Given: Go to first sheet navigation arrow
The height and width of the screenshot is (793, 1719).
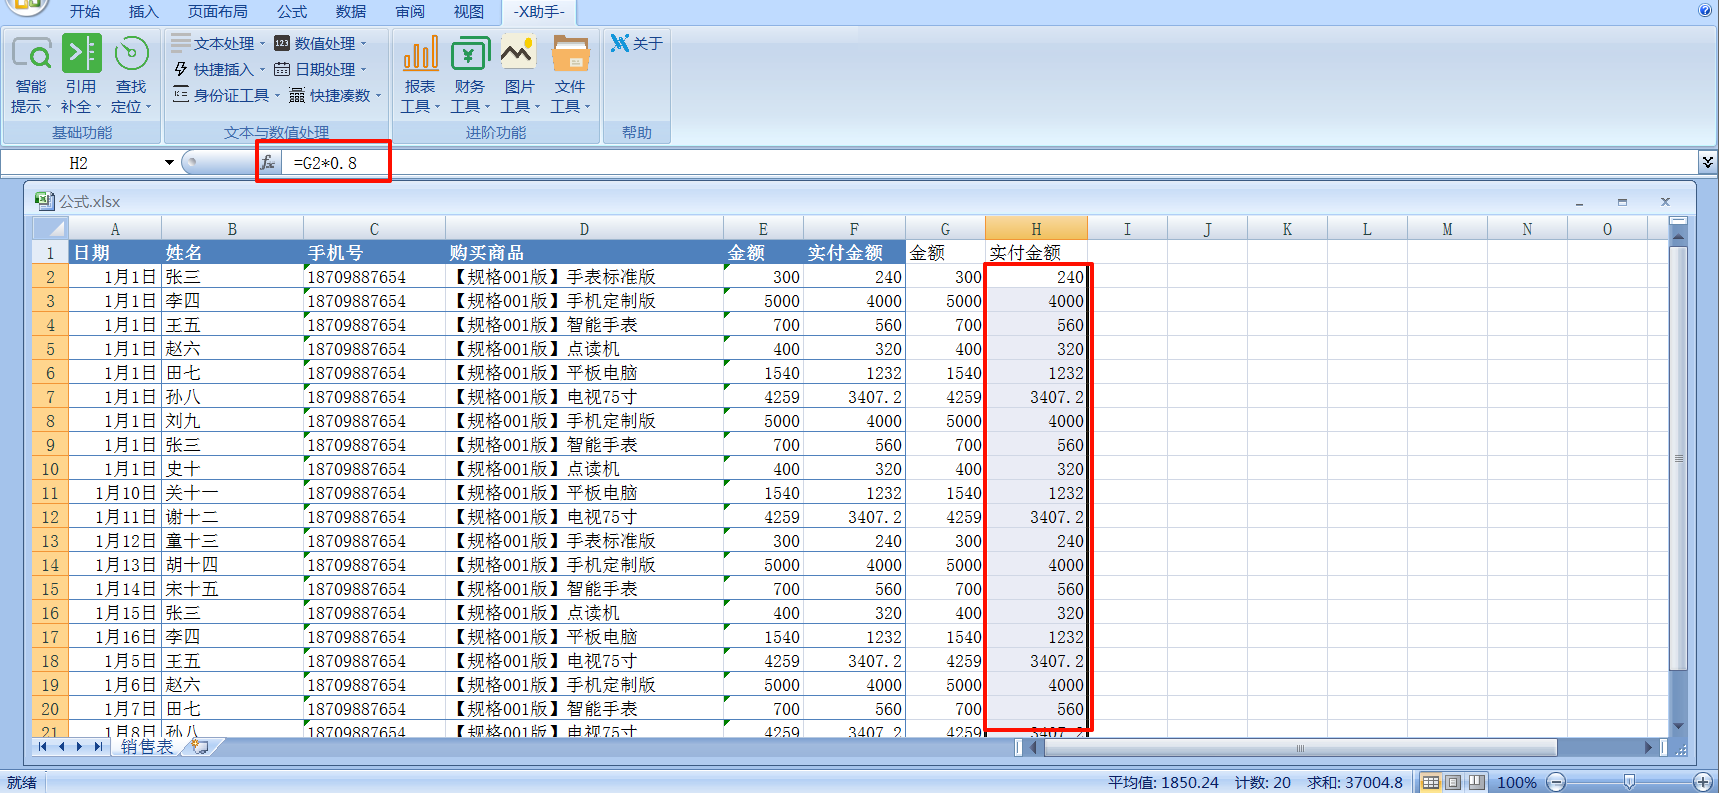Looking at the screenshot, I should pyautogui.click(x=42, y=747).
